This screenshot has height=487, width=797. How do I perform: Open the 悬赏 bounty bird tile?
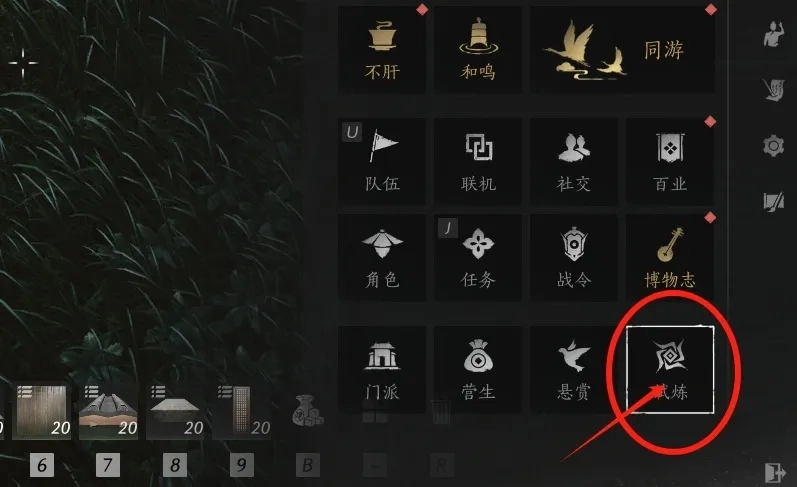click(574, 370)
